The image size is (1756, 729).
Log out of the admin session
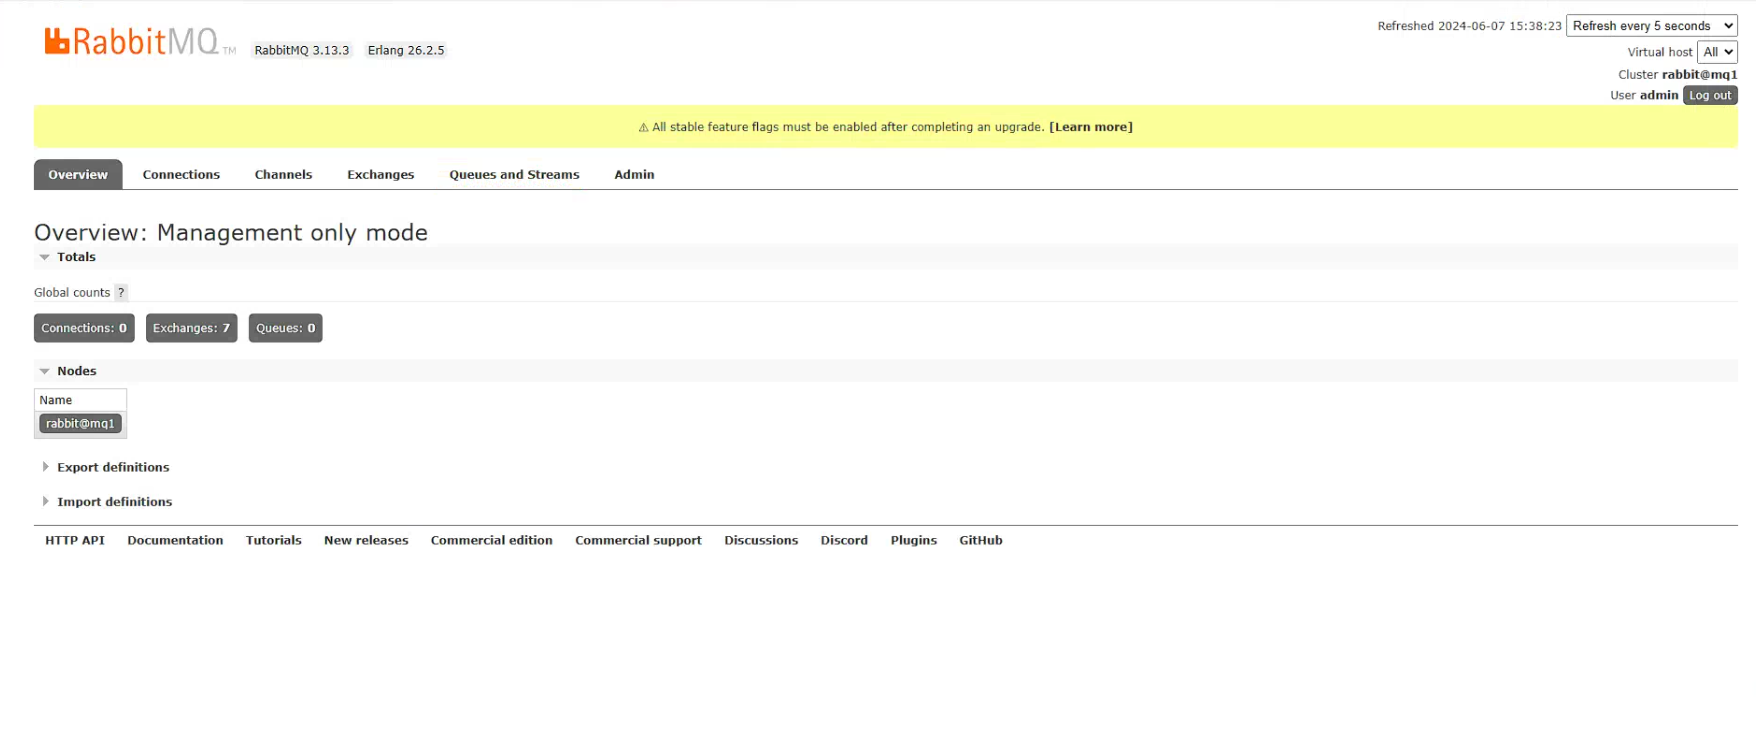coord(1710,95)
